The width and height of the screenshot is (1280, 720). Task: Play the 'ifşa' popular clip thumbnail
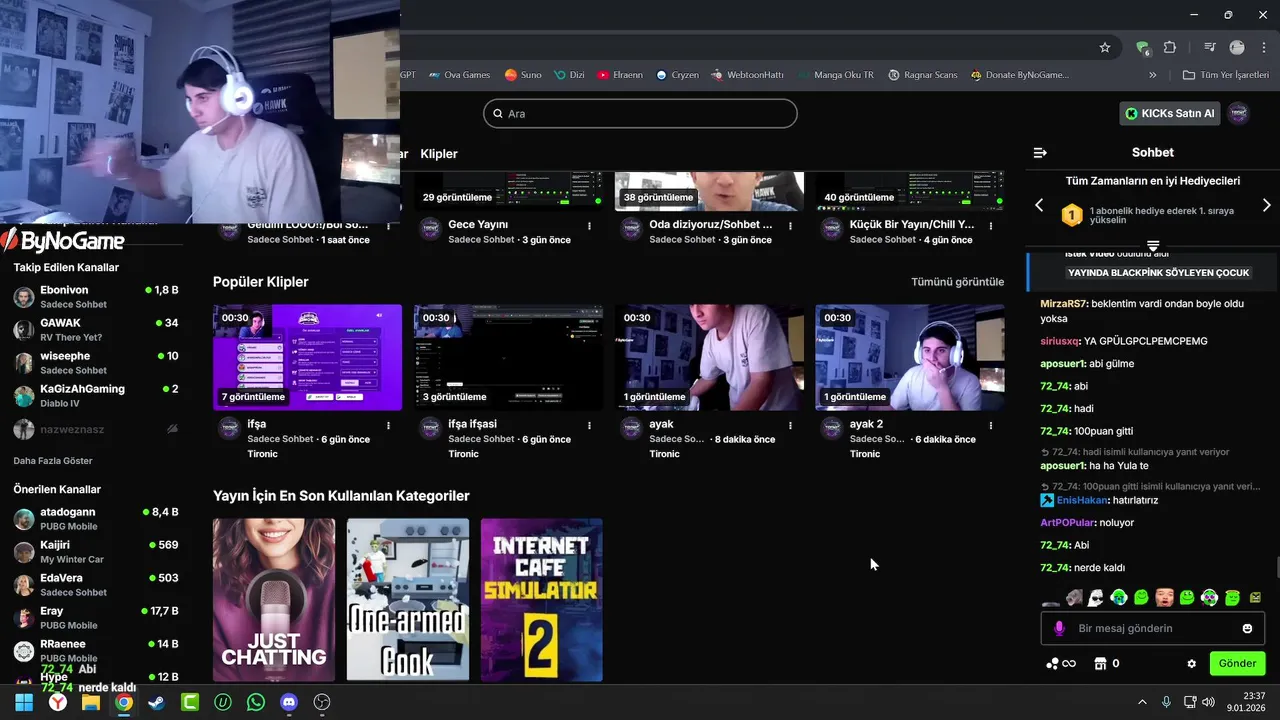pos(307,357)
